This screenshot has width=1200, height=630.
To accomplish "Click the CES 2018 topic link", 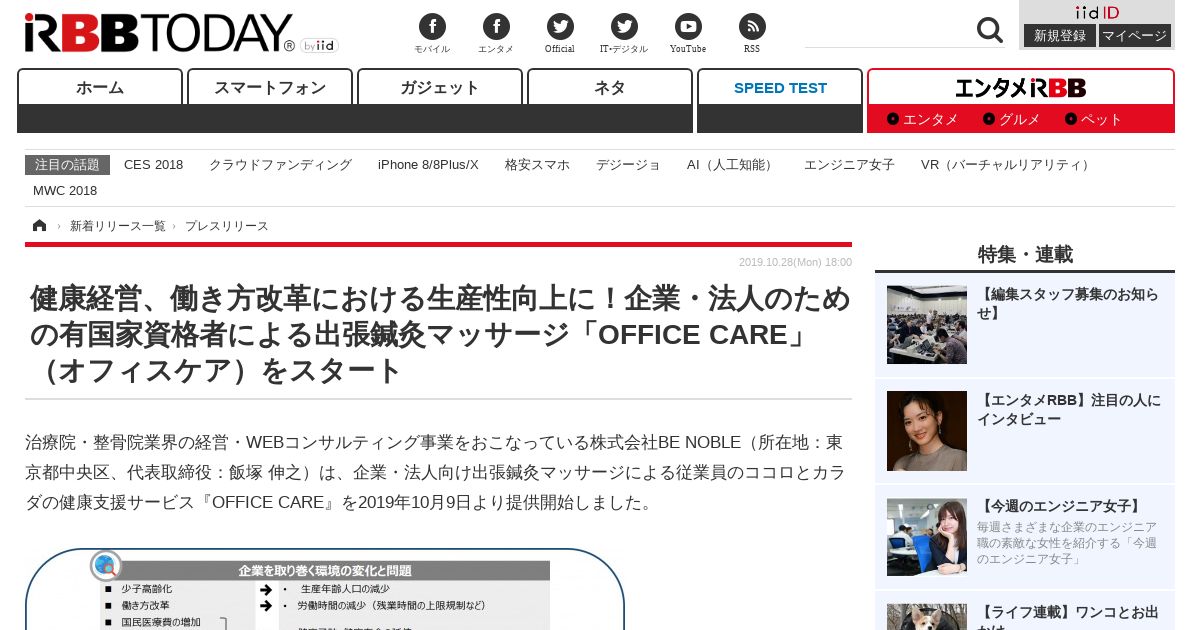I will (153, 165).
